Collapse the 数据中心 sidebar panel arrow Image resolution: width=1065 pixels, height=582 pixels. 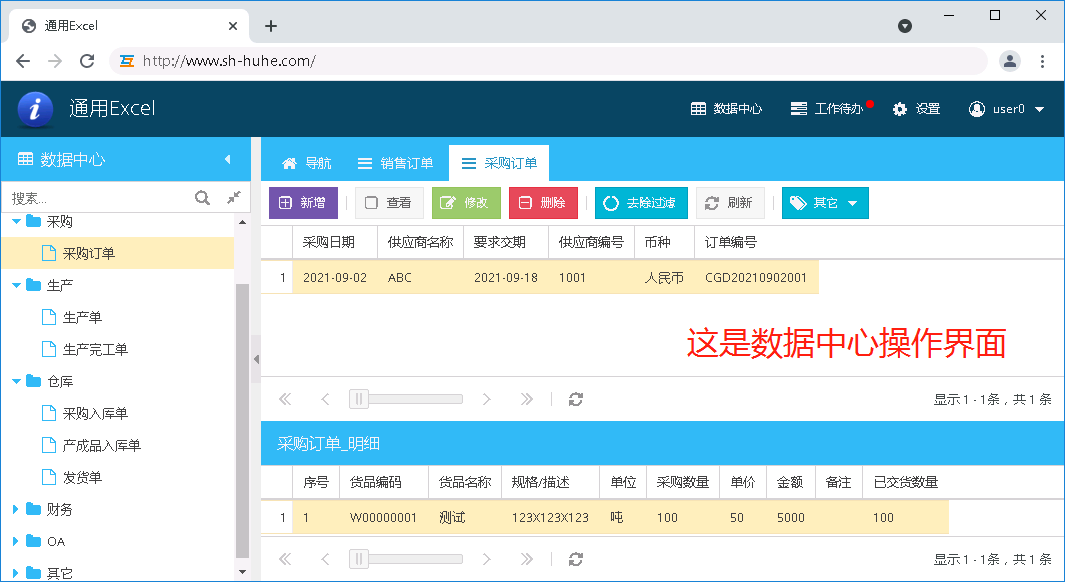tap(227, 159)
